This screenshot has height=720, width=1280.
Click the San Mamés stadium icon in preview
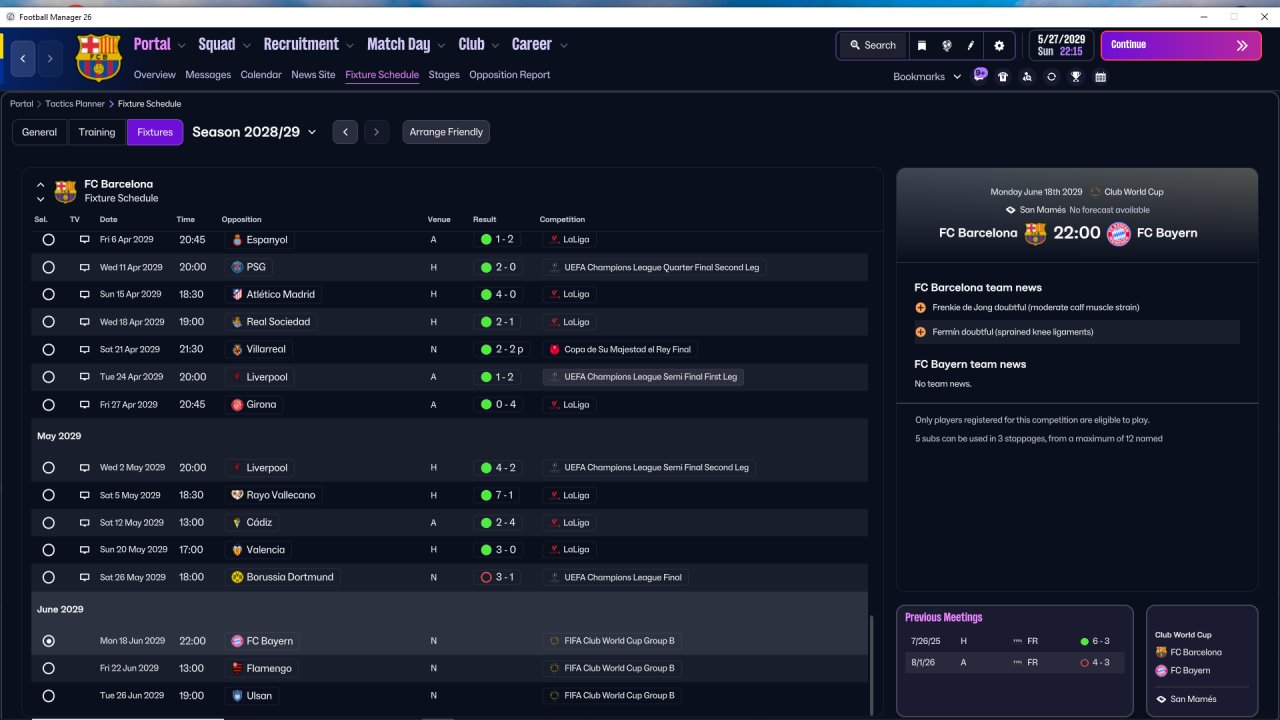(1011, 210)
